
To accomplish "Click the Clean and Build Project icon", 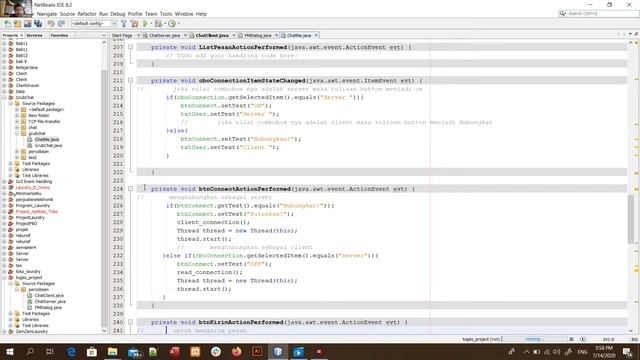I will pos(134,24).
